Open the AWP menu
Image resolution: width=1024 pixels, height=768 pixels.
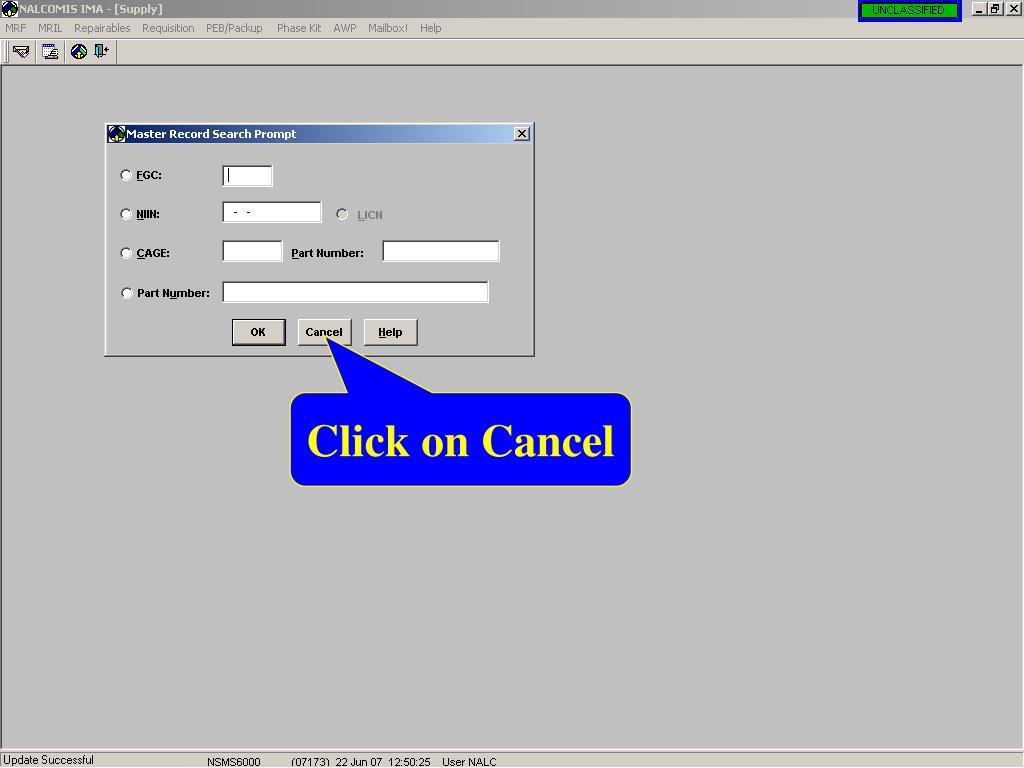(x=345, y=28)
